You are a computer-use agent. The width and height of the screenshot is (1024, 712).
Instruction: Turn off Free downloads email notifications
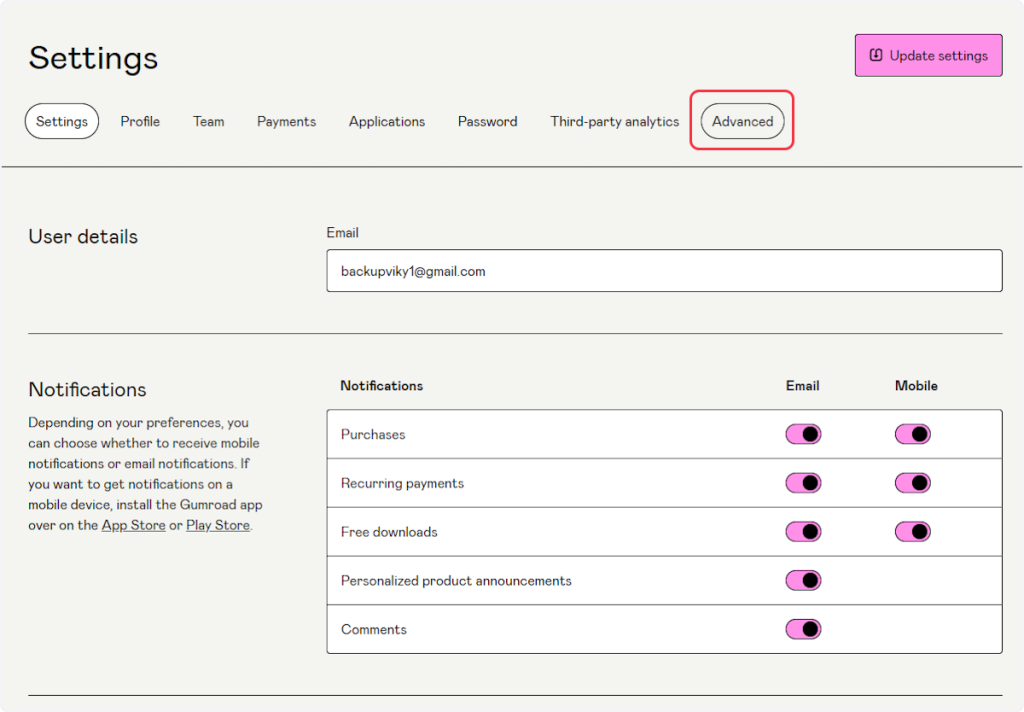click(803, 532)
